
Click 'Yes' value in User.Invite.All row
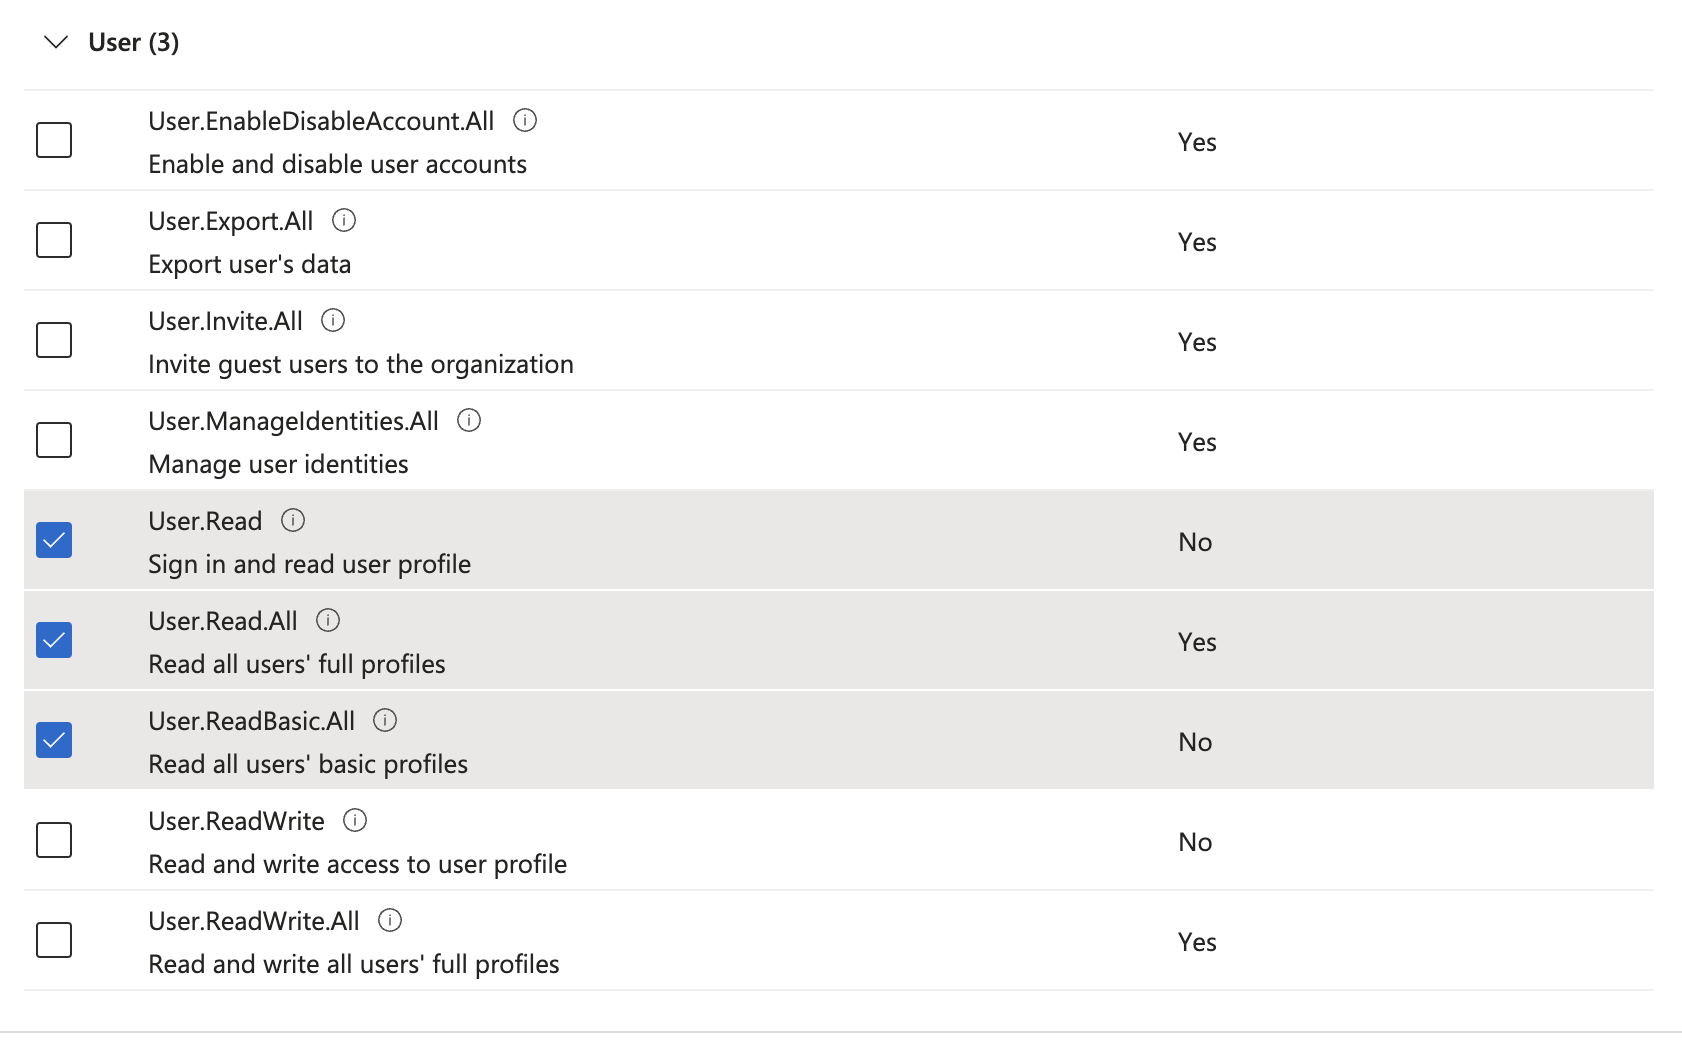(x=1197, y=342)
